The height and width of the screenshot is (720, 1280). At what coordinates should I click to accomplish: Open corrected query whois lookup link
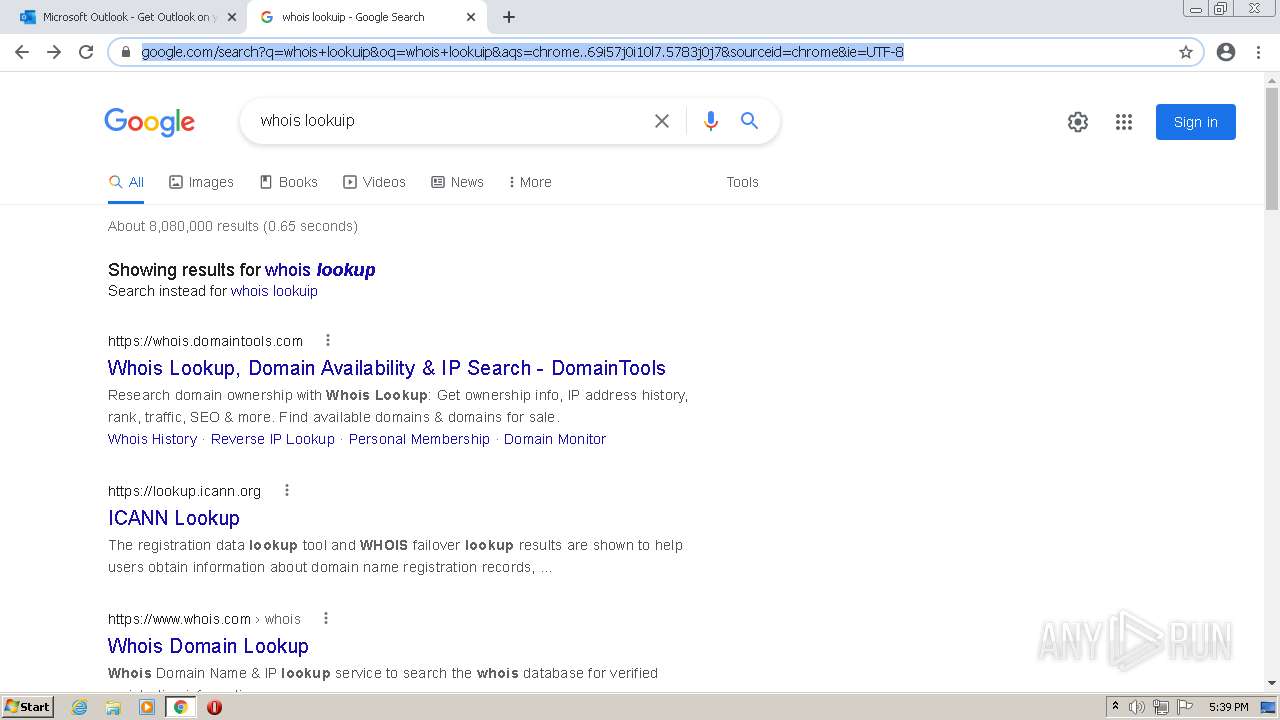pyautogui.click(x=320, y=270)
